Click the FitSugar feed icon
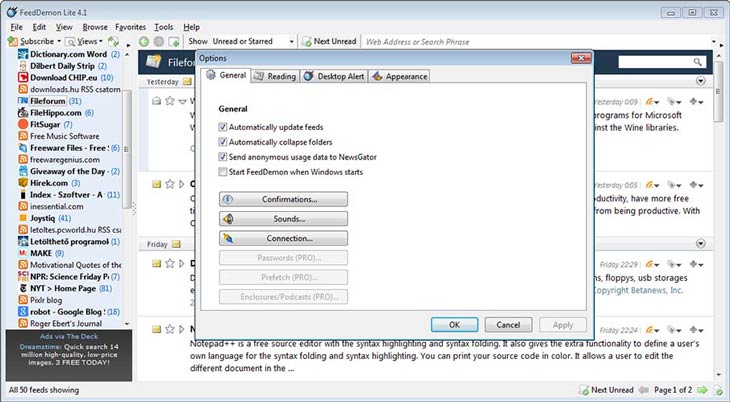The image size is (730, 402). pyautogui.click(x=22, y=125)
